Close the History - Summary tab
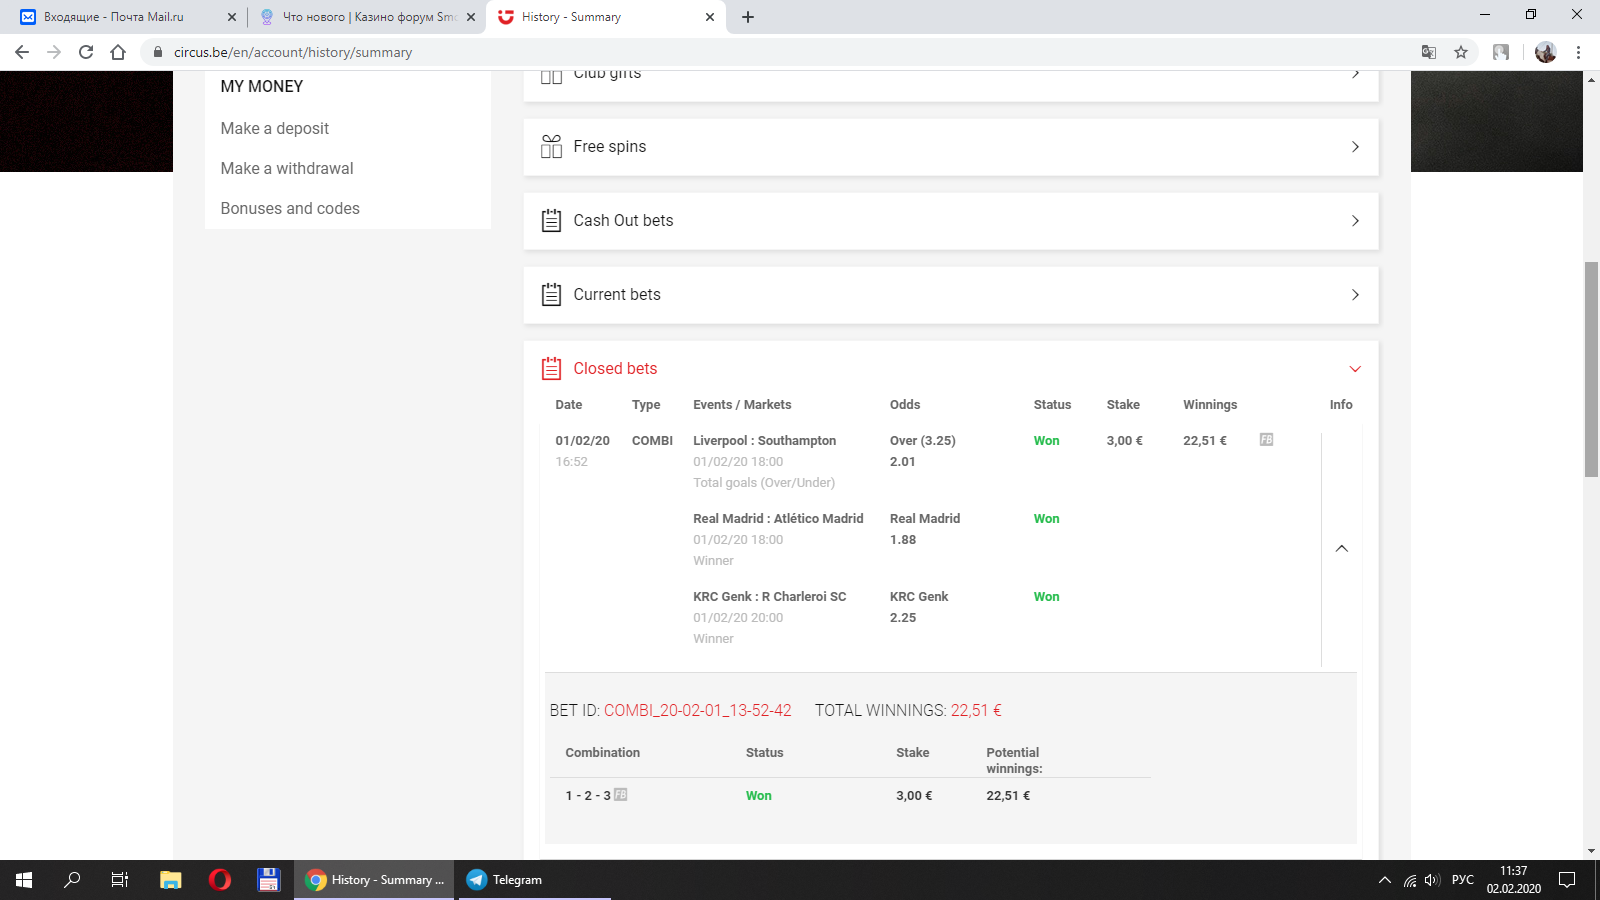 [x=710, y=17]
